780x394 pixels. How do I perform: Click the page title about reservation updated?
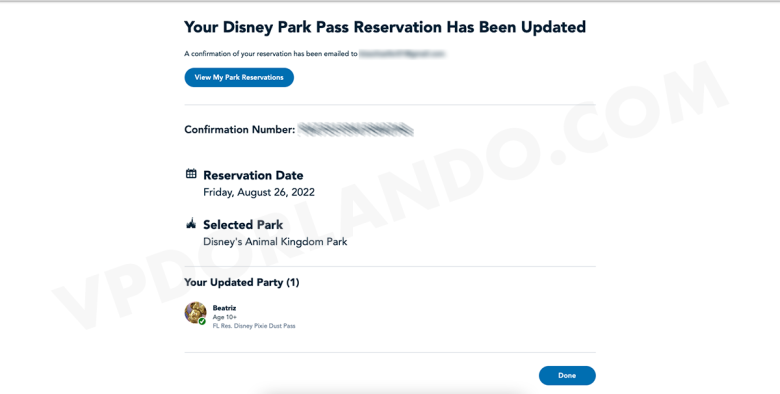click(x=385, y=27)
